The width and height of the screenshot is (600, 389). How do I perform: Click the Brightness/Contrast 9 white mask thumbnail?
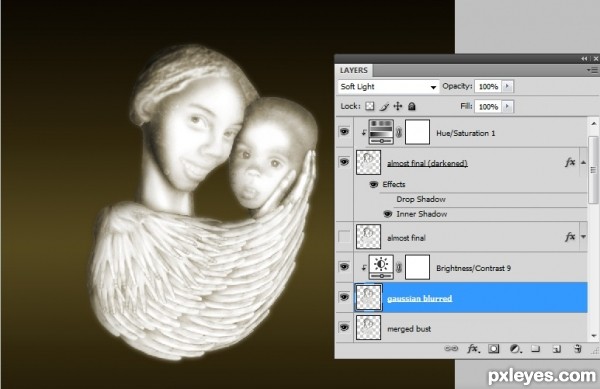417,267
